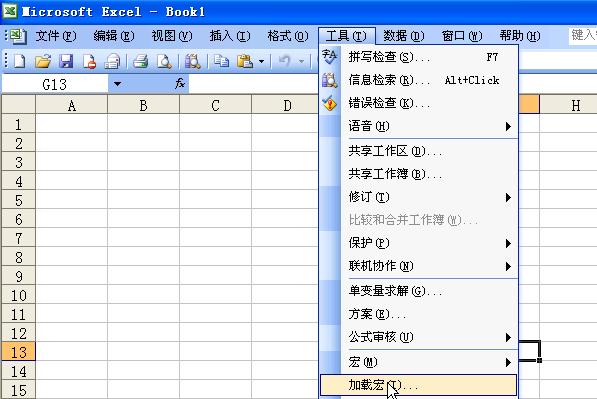This screenshot has height=399, width=597.
Task: Open a file with the folder icon
Action: [43, 61]
